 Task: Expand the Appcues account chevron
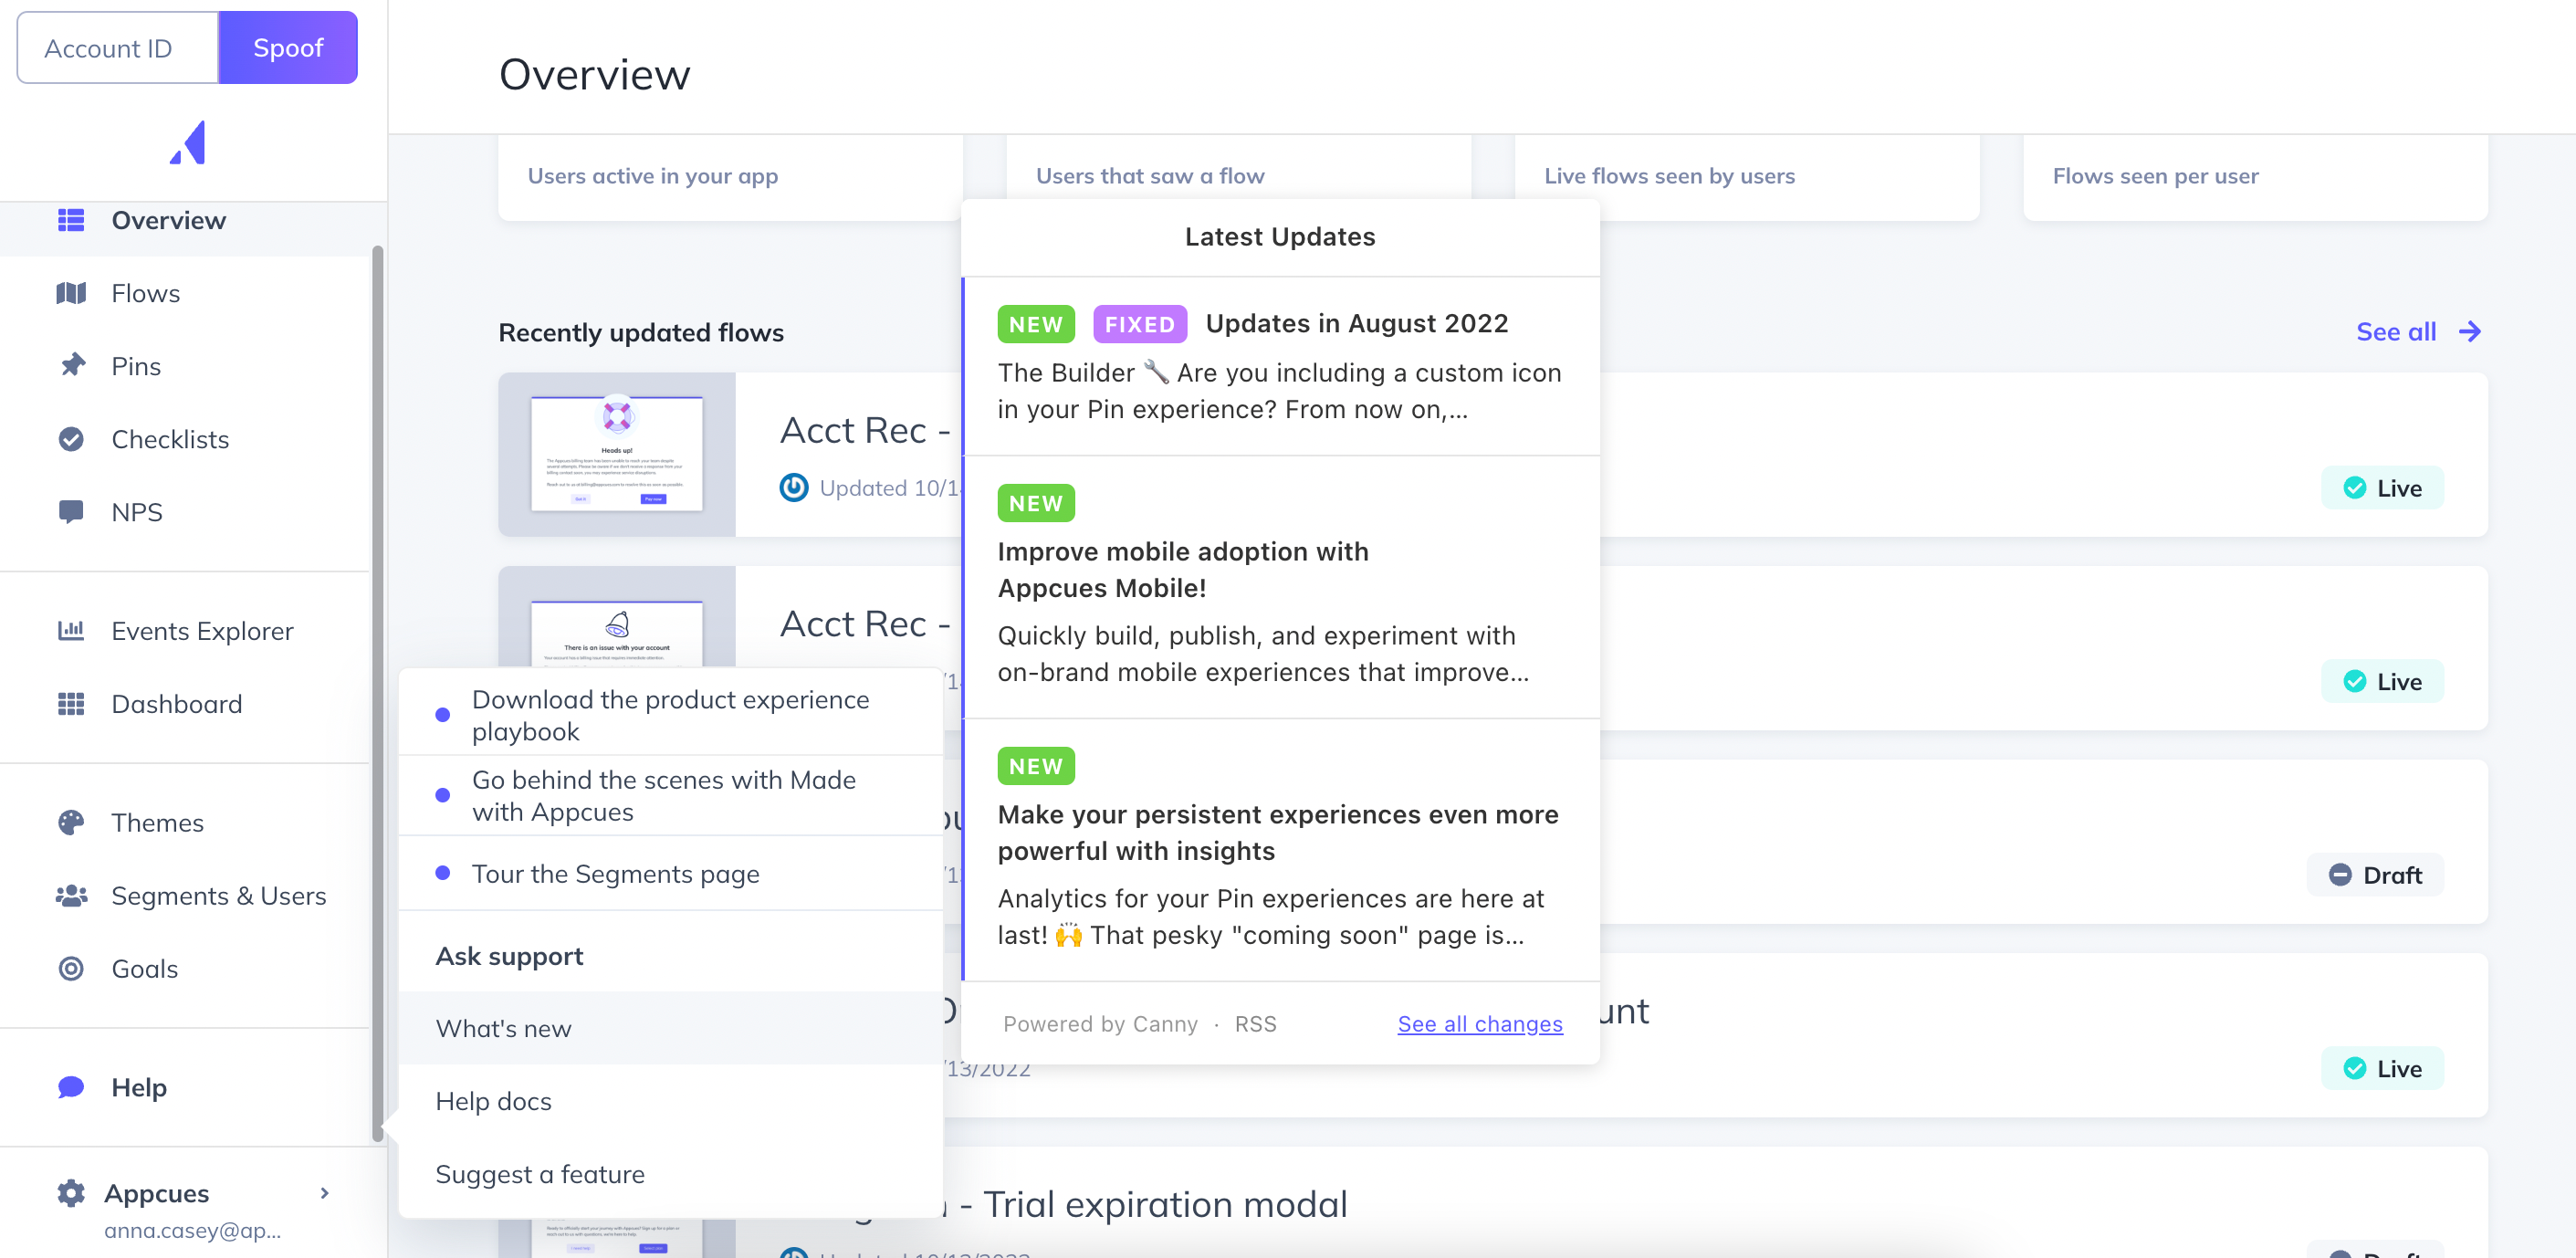point(324,1193)
